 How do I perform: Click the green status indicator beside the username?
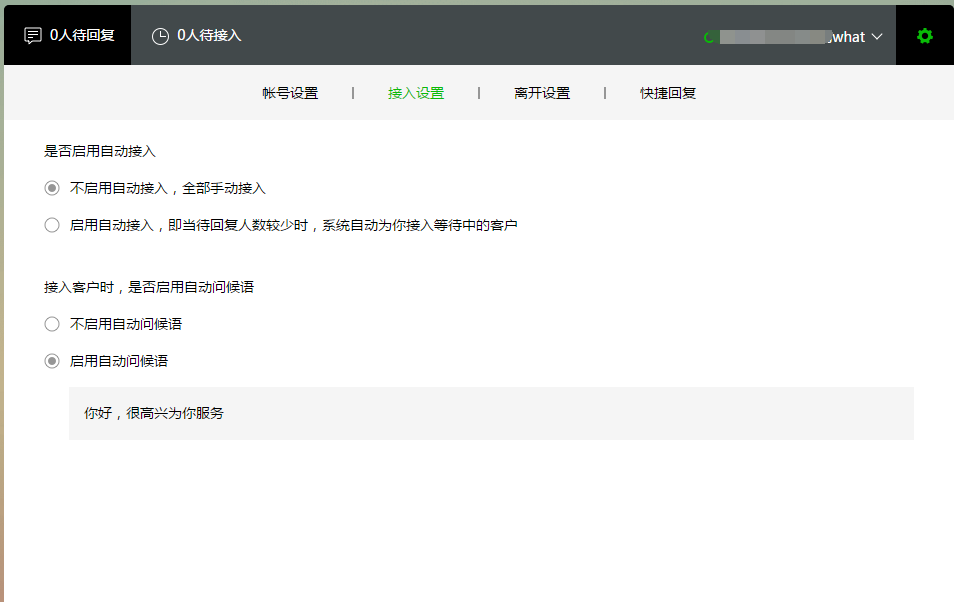[x=709, y=37]
